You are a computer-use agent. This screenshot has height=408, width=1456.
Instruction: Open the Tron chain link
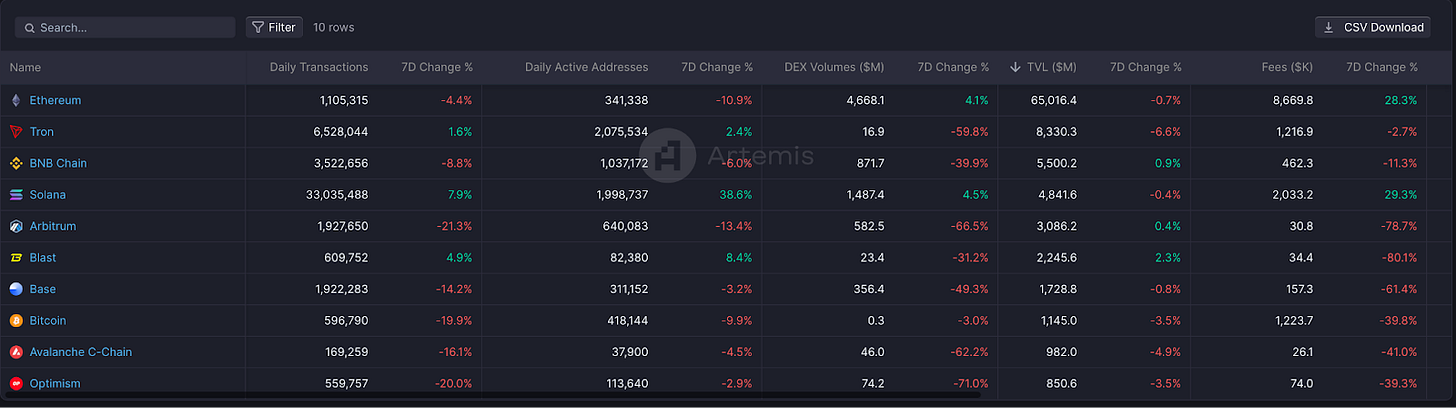(x=42, y=132)
